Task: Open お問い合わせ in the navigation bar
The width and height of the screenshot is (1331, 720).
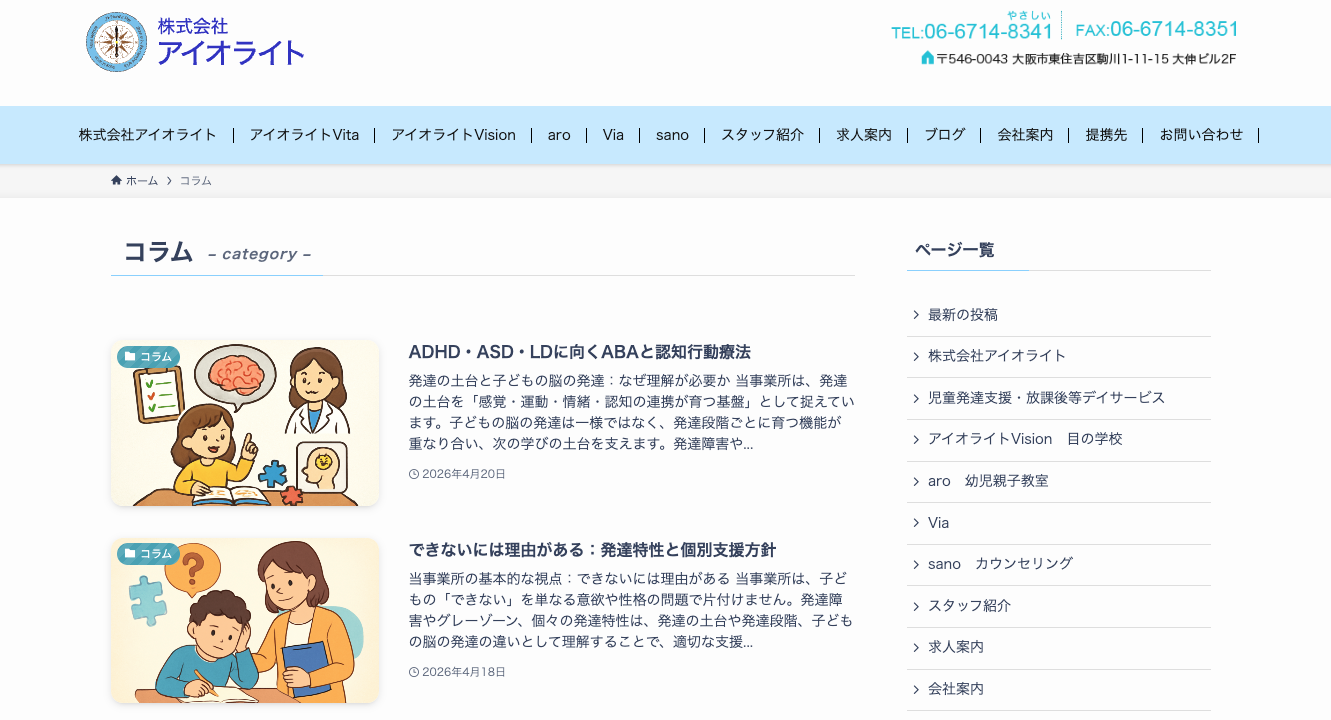Action: [x=1201, y=135]
